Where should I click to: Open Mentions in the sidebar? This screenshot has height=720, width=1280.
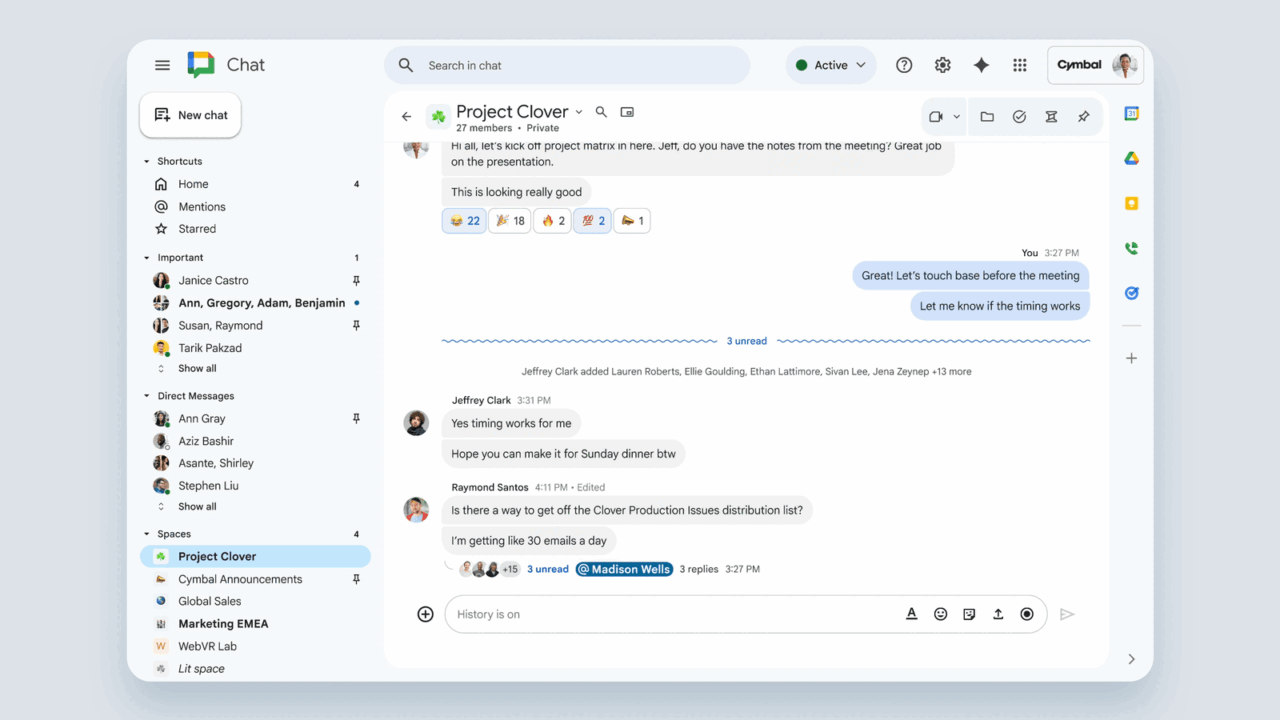pos(202,207)
